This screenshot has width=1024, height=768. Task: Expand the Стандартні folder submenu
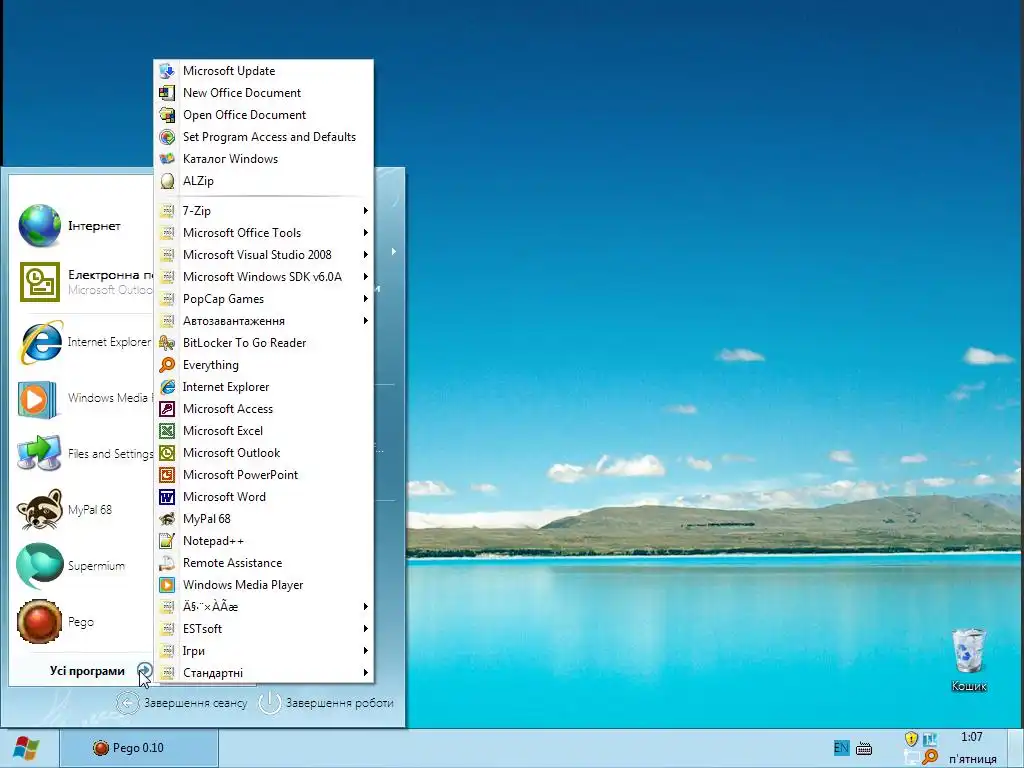(x=264, y=673)
